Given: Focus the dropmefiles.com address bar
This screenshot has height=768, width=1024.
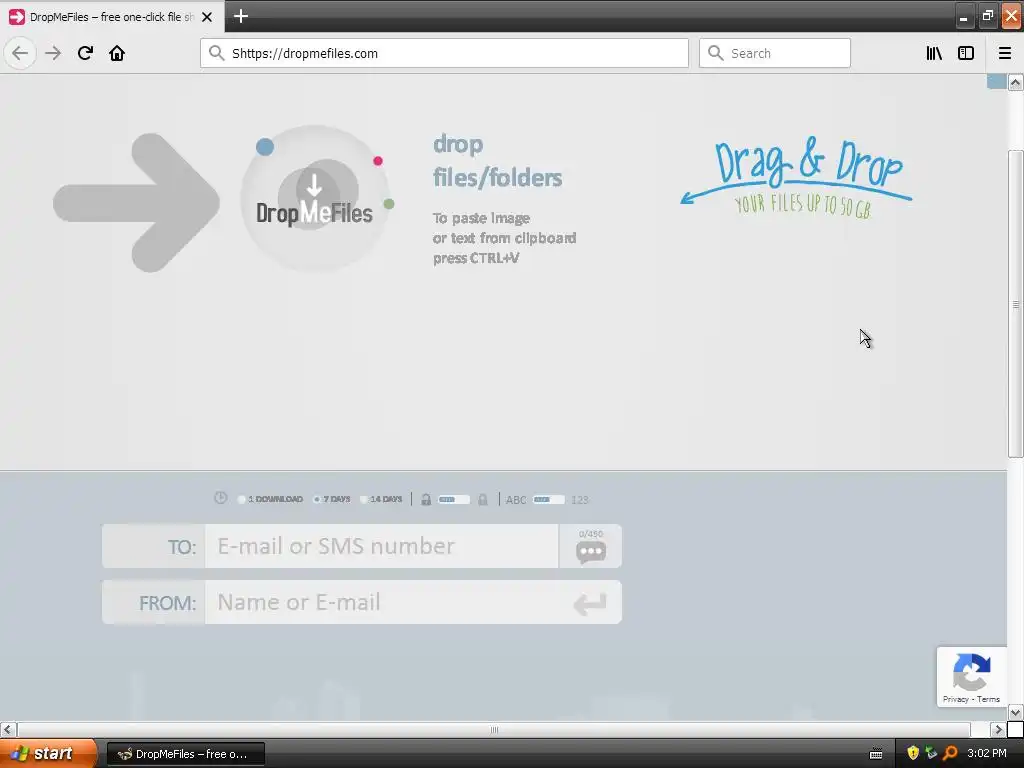Looking at the screenshot, I should pos(444,53).
